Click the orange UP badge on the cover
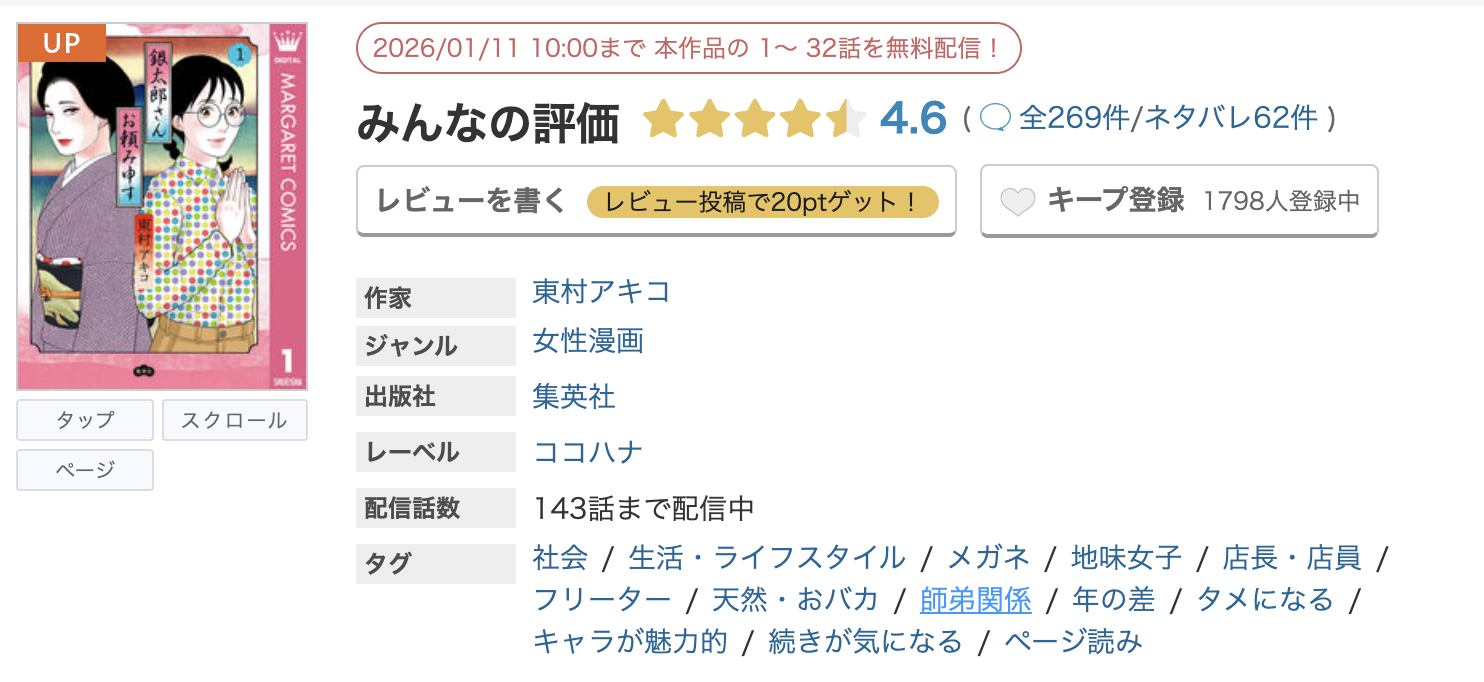1484x682 pixels. (61, 43)
